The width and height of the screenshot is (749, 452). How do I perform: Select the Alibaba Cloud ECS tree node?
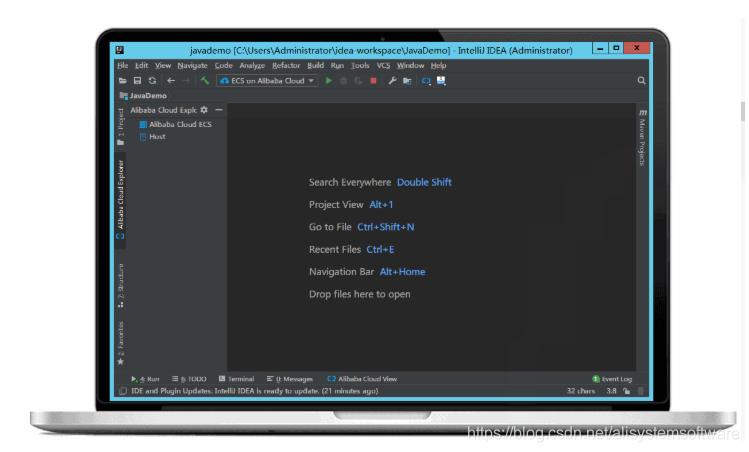click(x=180, y=124)
